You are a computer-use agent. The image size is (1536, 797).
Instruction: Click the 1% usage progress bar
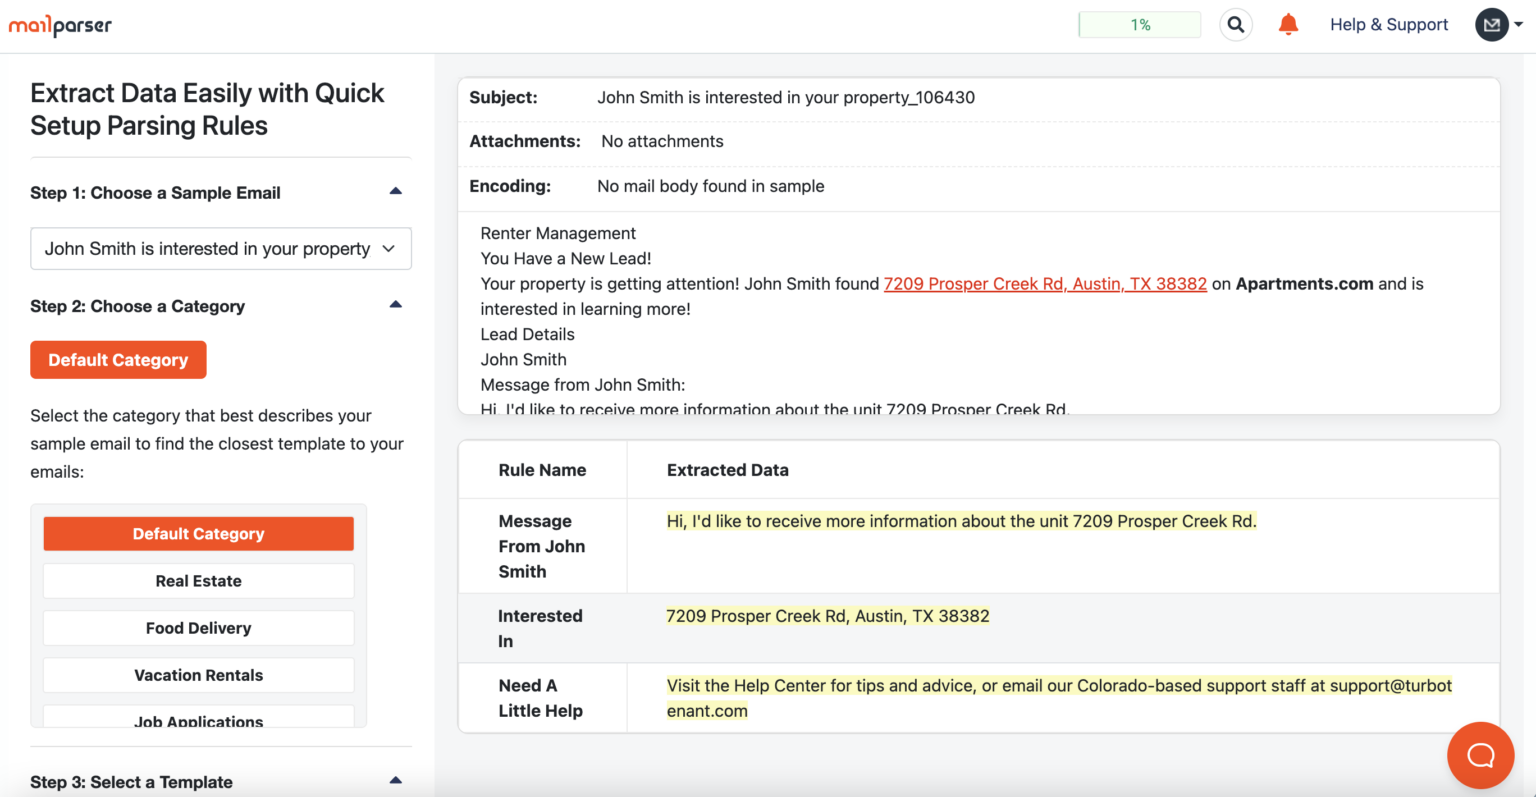(x=1140, y=25)
